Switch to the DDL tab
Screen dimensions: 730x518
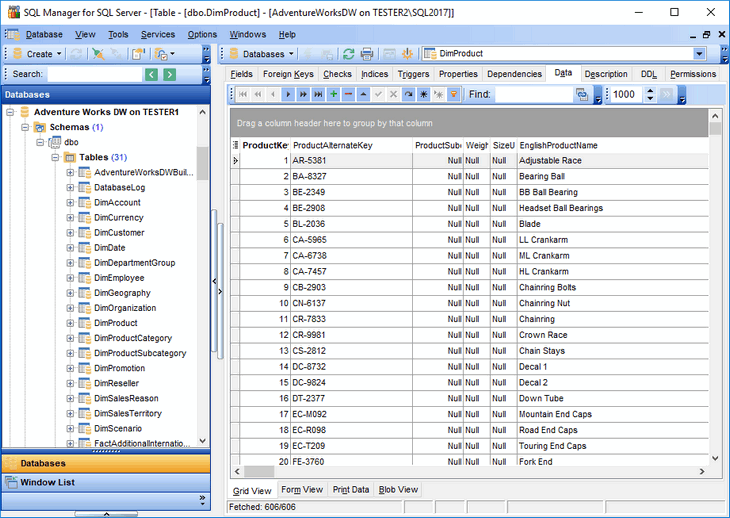649,74
